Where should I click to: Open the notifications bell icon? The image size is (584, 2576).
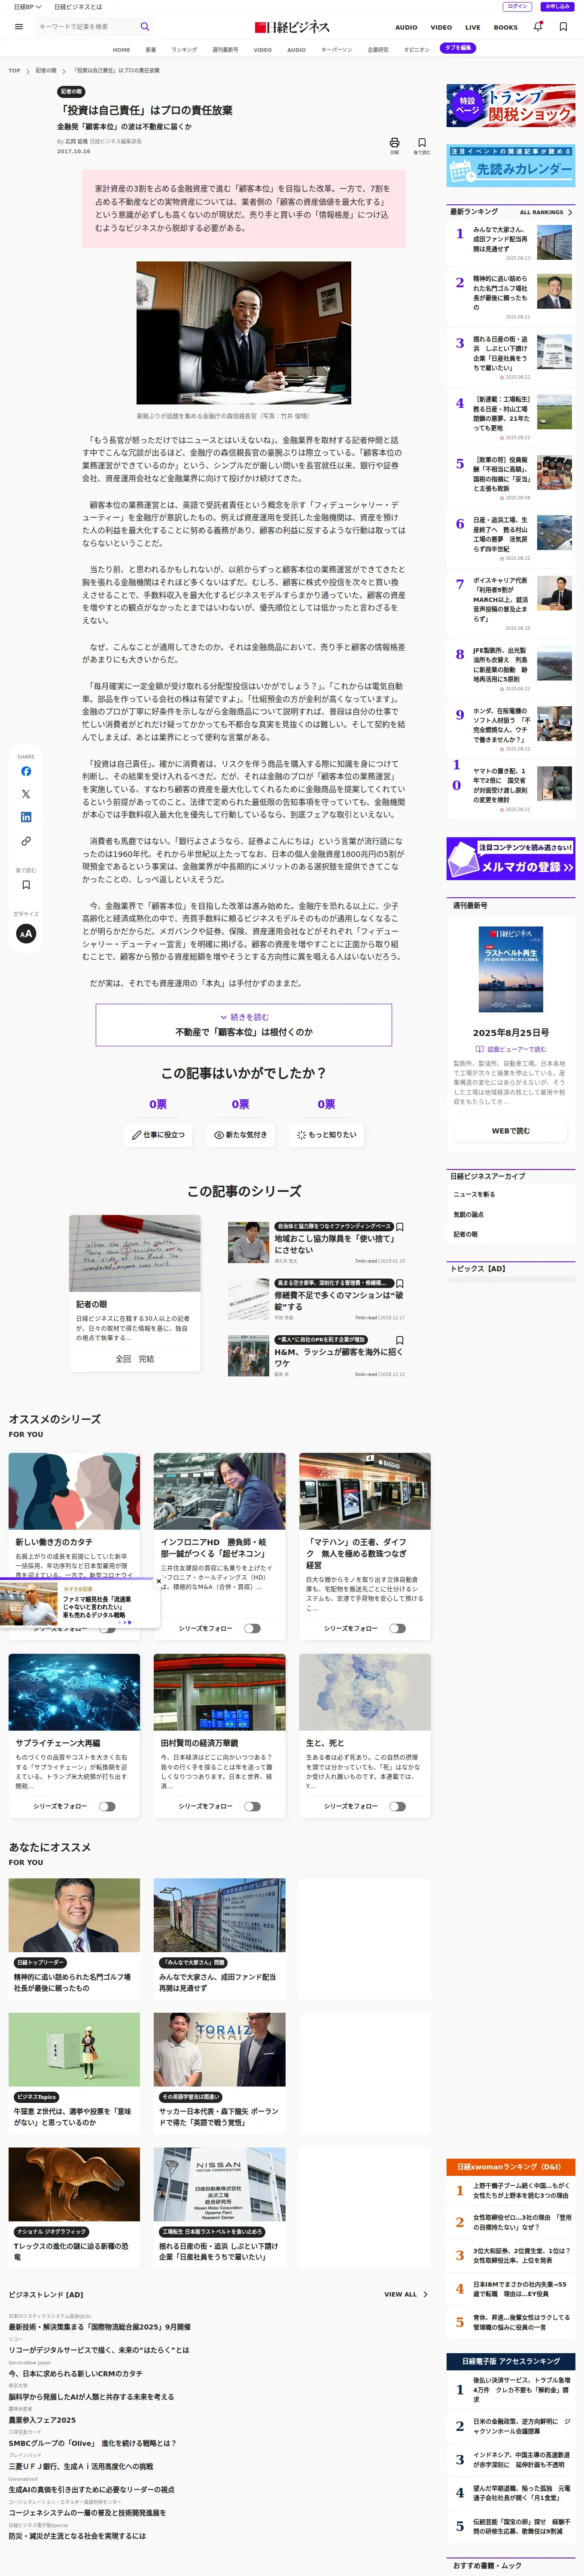pyautogui.click(x=538, y=27)
